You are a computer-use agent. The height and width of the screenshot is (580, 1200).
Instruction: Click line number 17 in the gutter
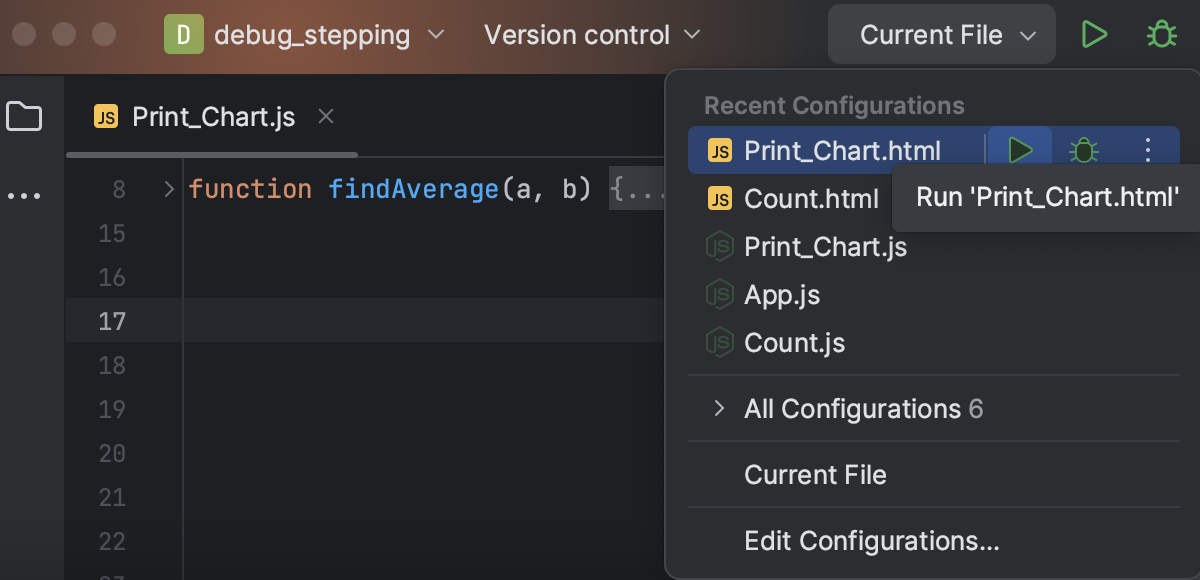point(111,321)
